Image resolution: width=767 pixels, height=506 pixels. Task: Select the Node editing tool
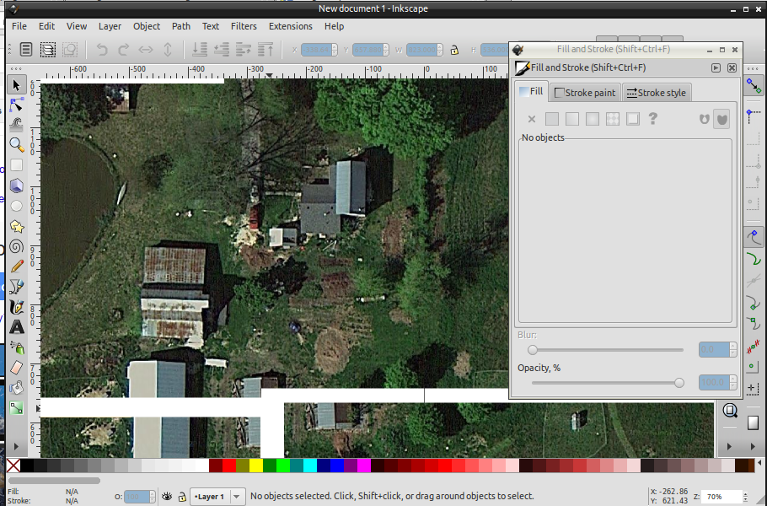click(x=17, y=105)
